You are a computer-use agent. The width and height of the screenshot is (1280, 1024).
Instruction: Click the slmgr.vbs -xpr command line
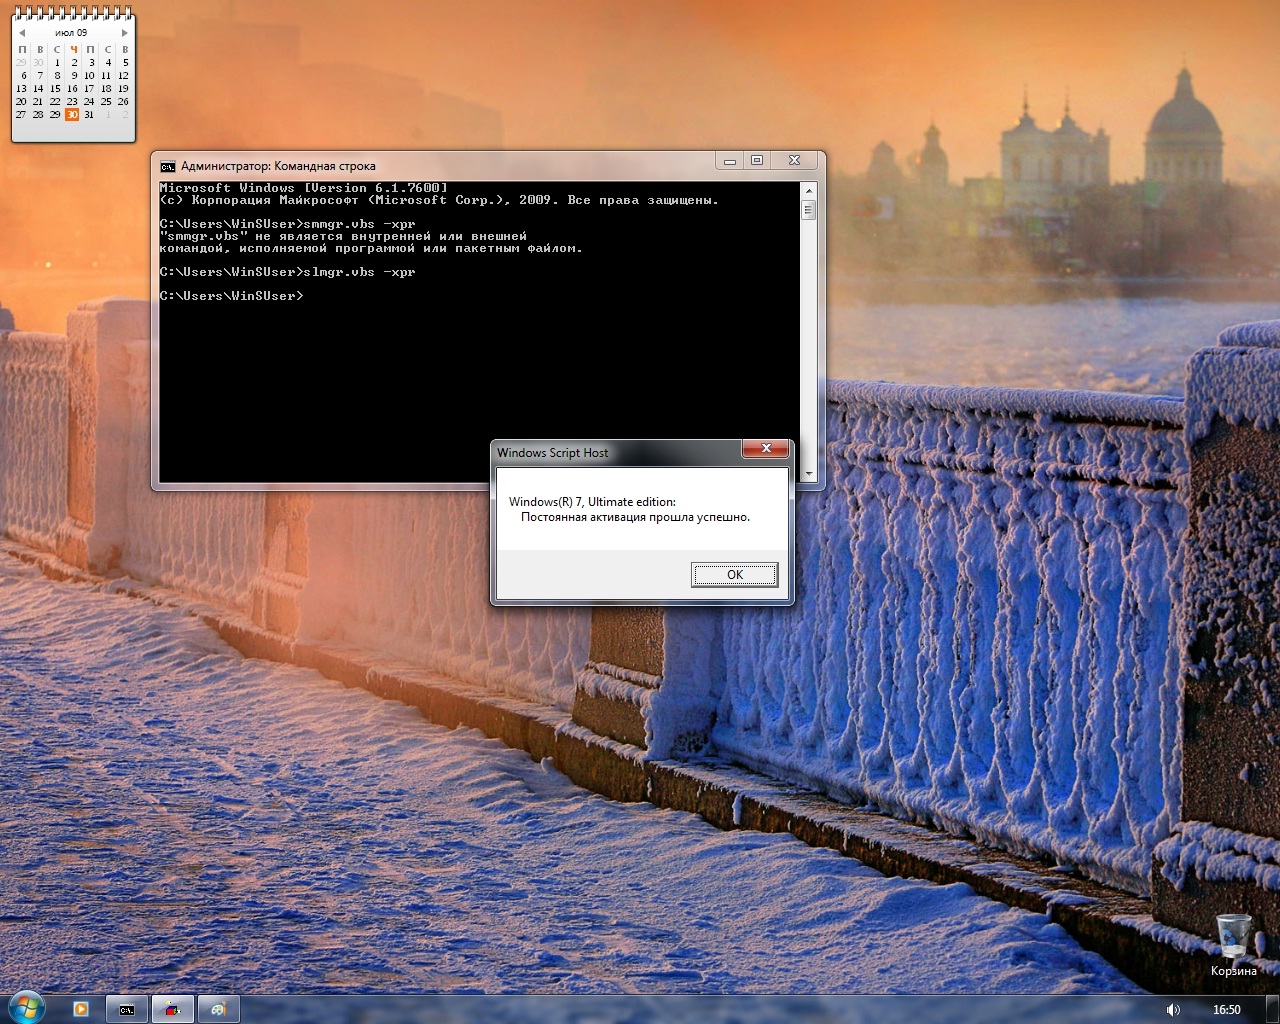click(x=287, y=272)
